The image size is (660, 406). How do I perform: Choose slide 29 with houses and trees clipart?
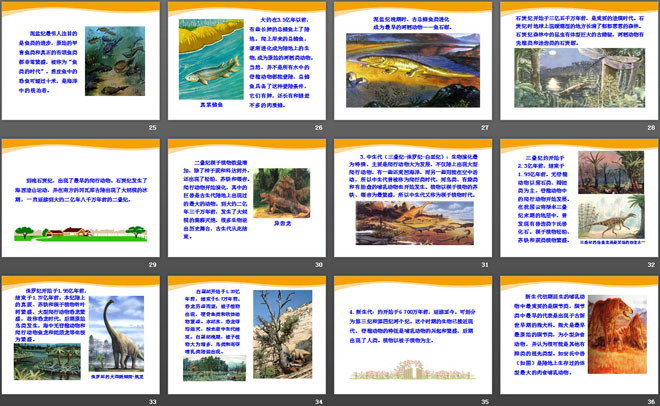click(x=81, y=198)
